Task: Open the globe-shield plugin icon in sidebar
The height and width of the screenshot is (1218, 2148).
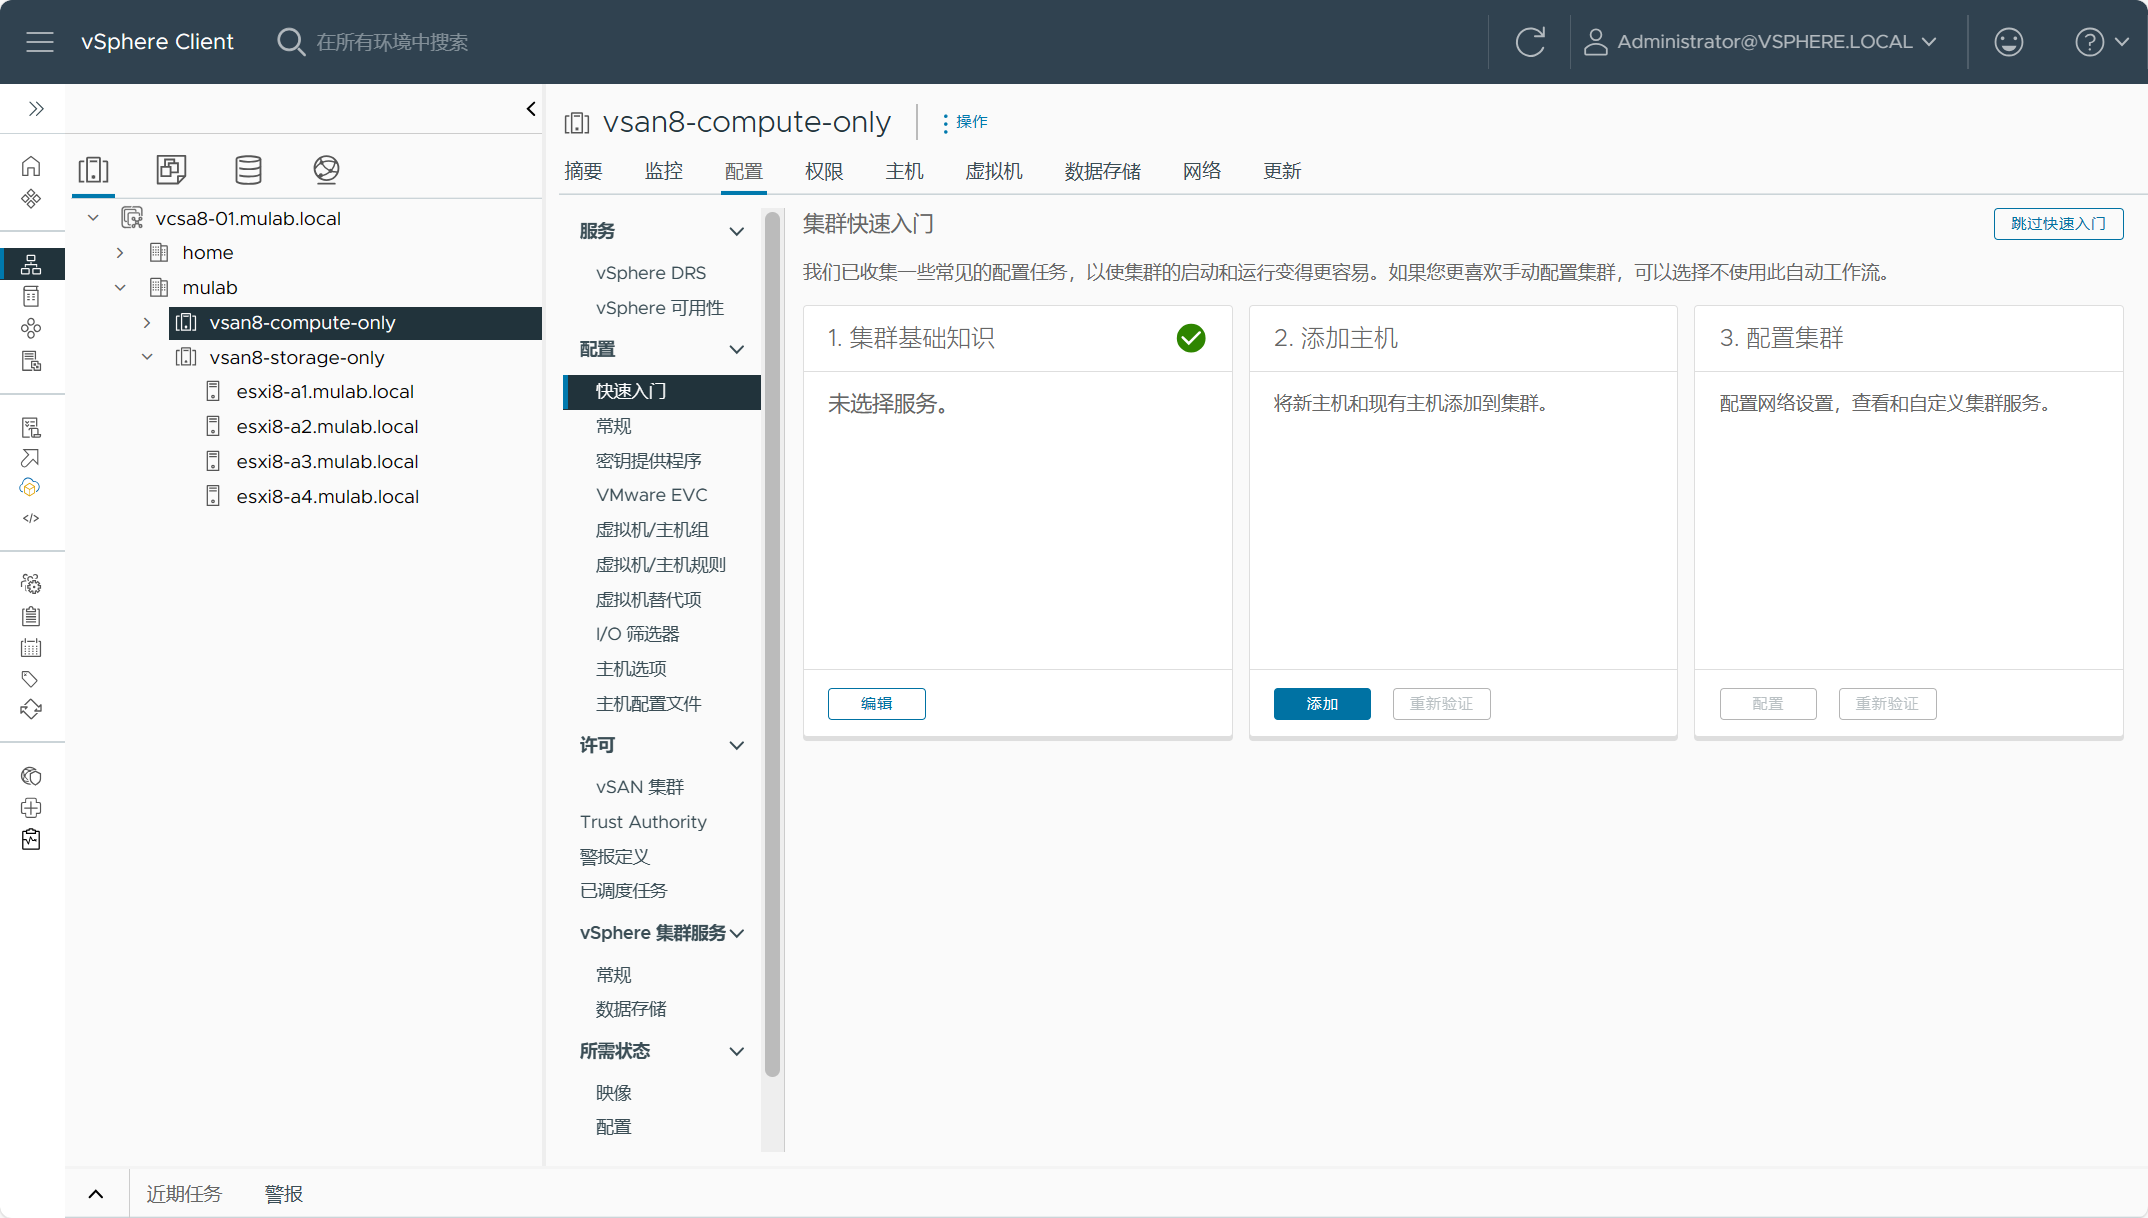Action: [x=31, y=776]
